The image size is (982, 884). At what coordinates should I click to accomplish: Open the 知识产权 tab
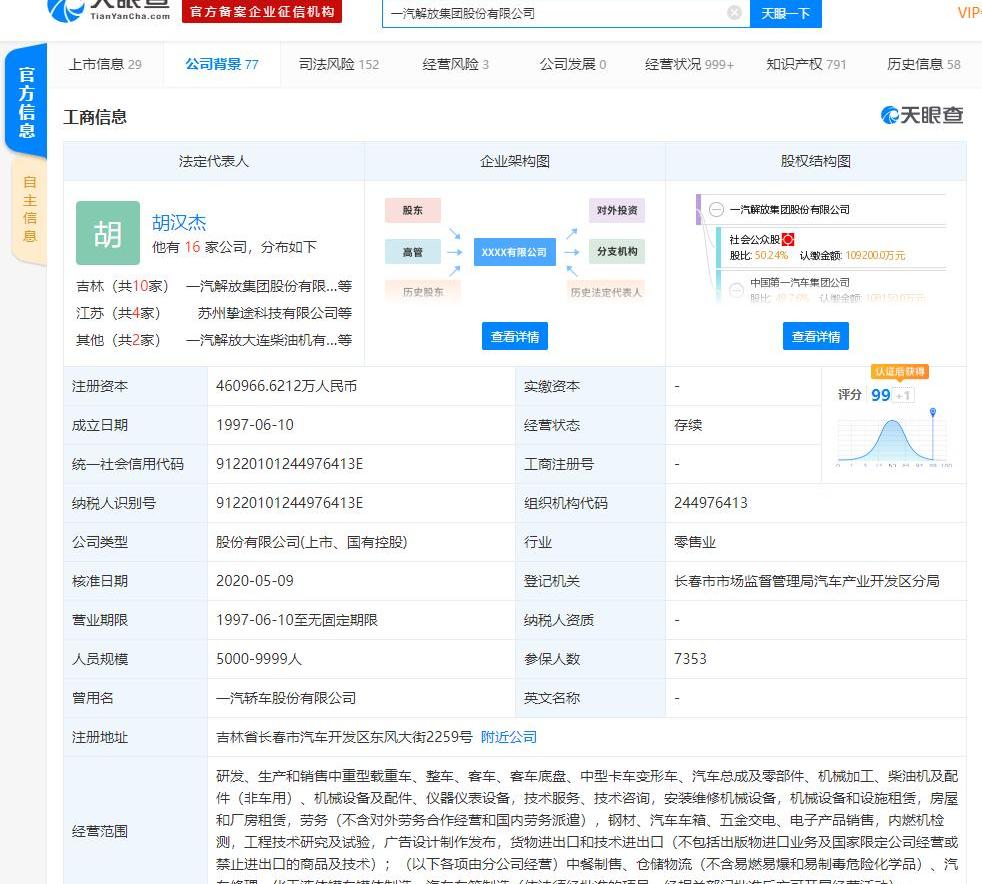tap(795, 63)
